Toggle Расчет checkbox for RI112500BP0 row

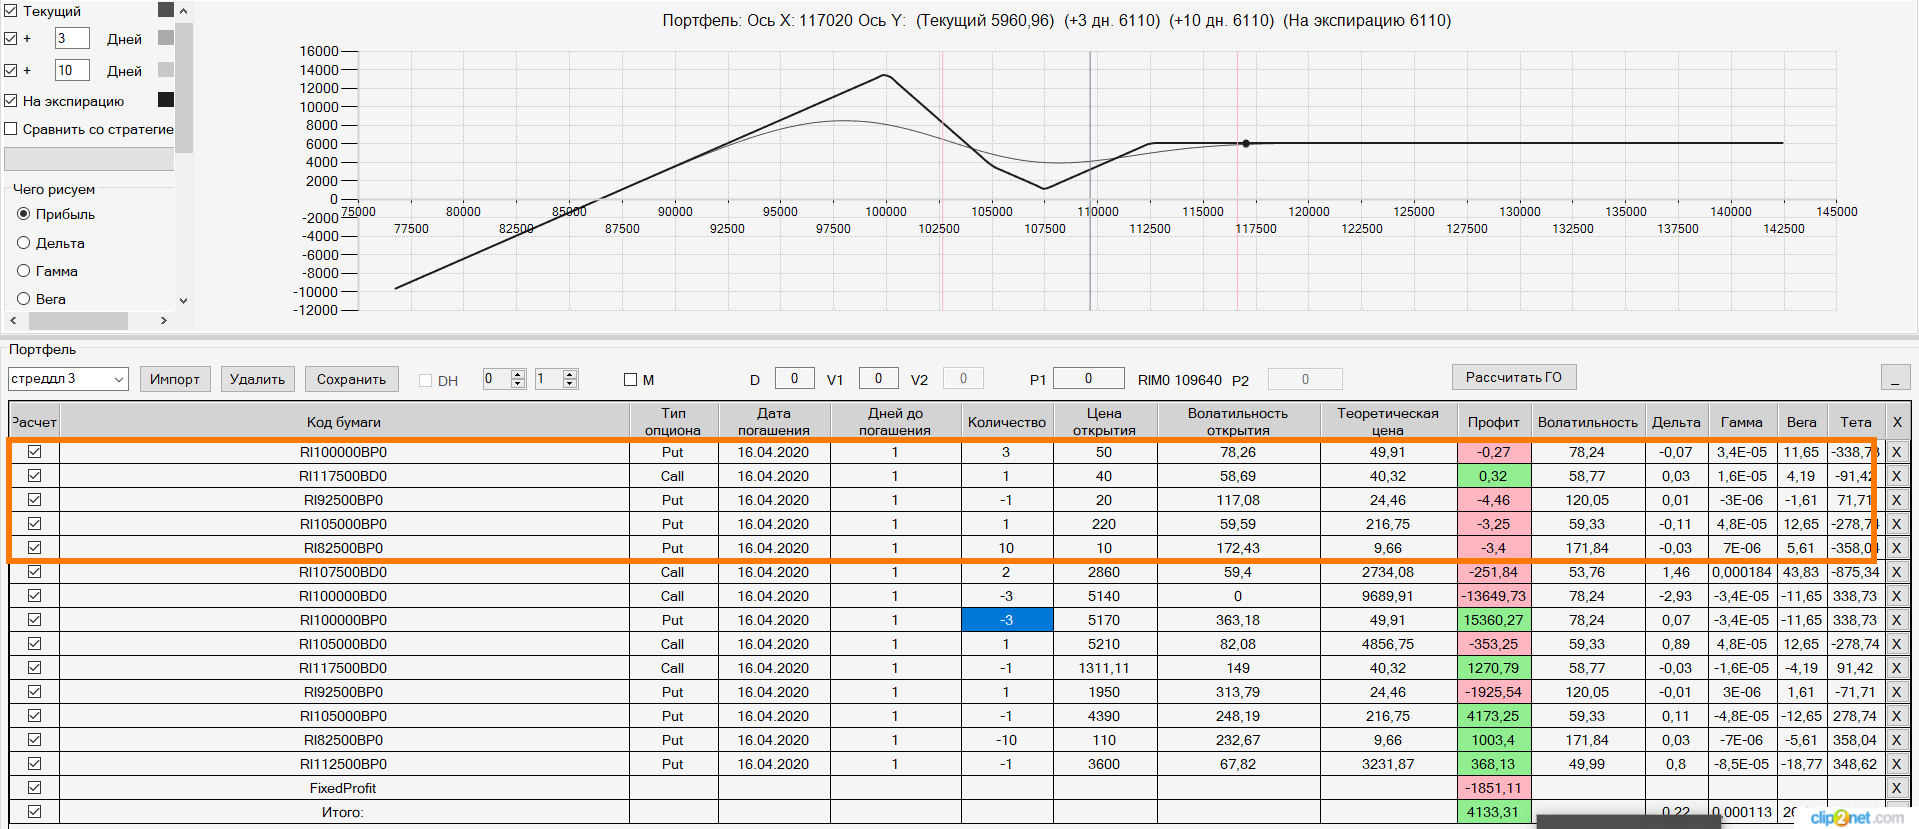point(35,764)
